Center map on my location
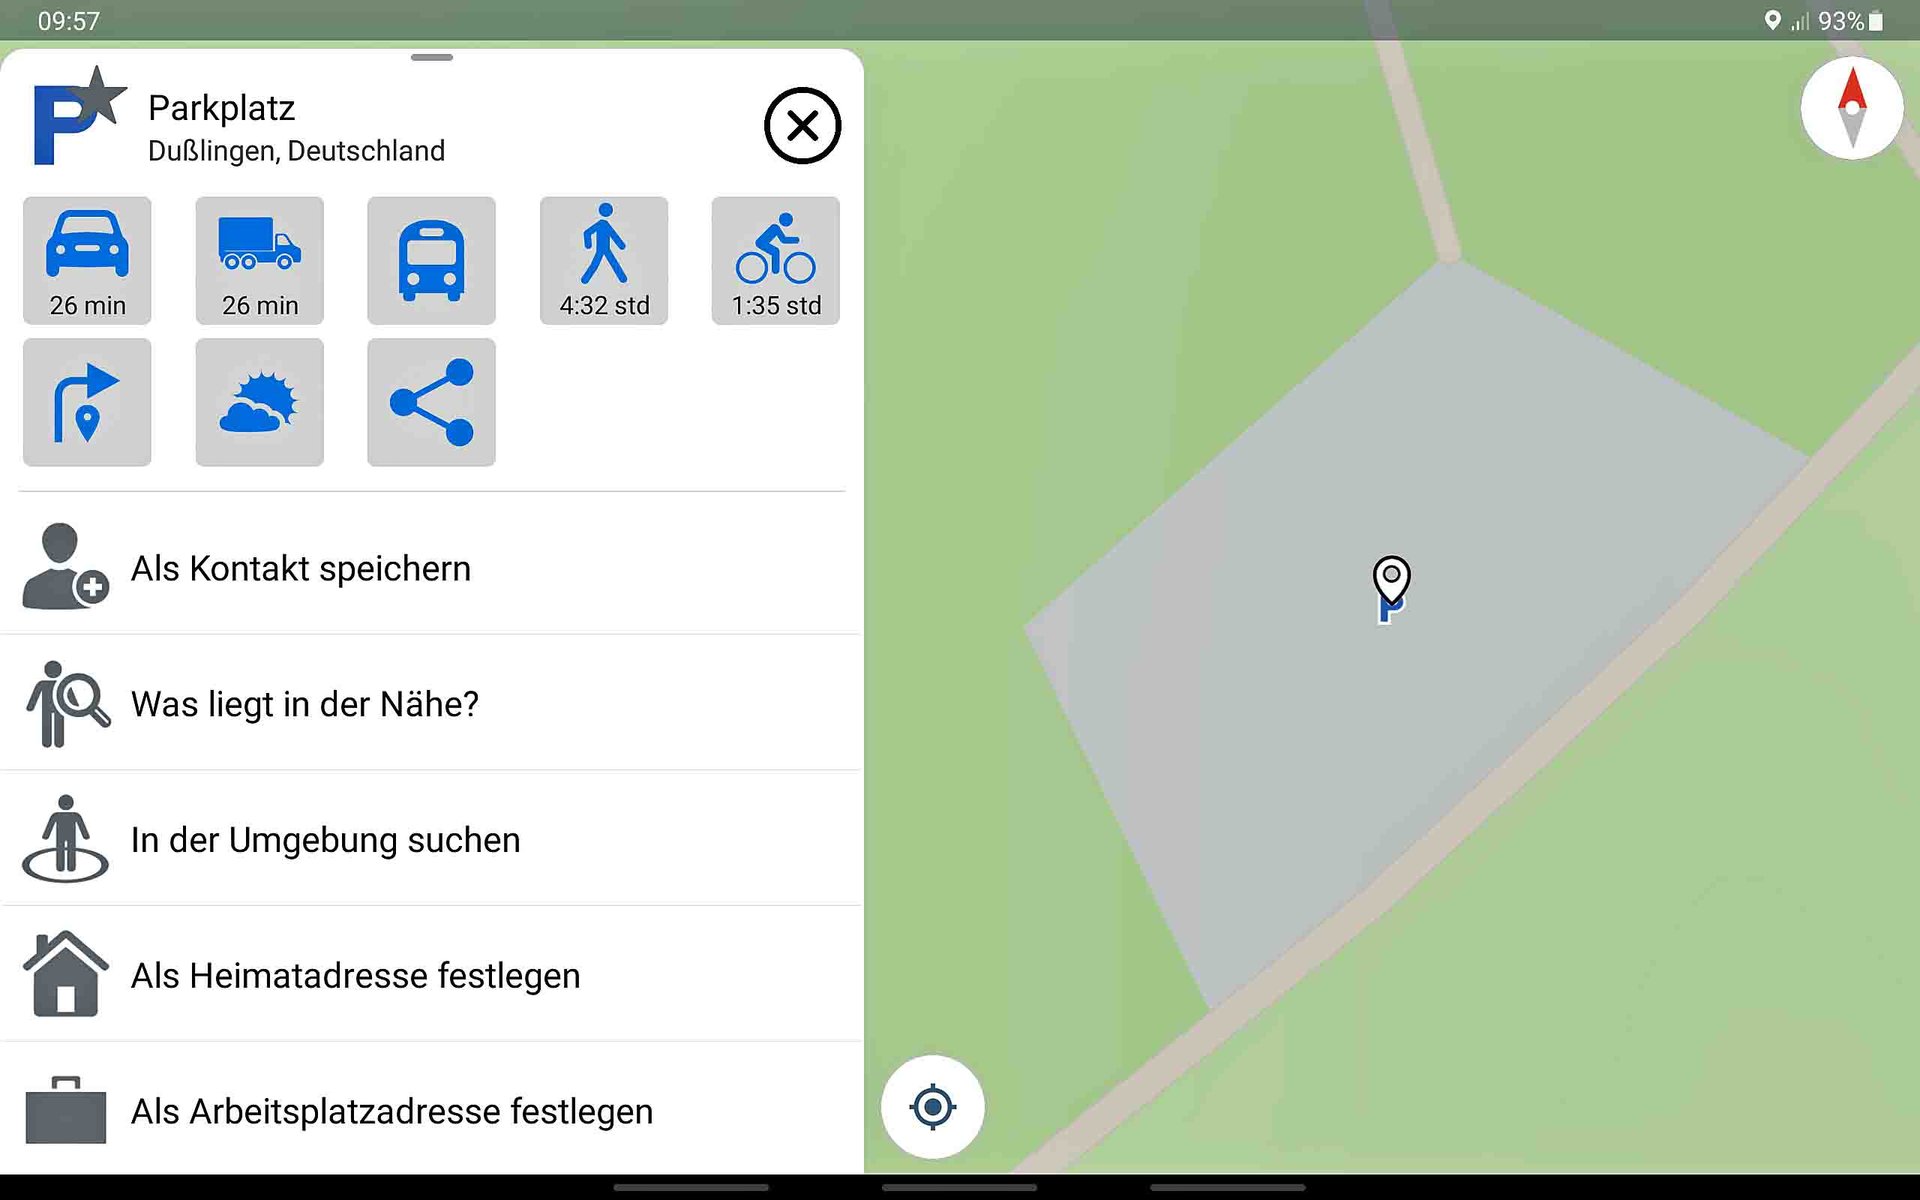Screen dimensions: 1920x1200 tap(933, 1107)
